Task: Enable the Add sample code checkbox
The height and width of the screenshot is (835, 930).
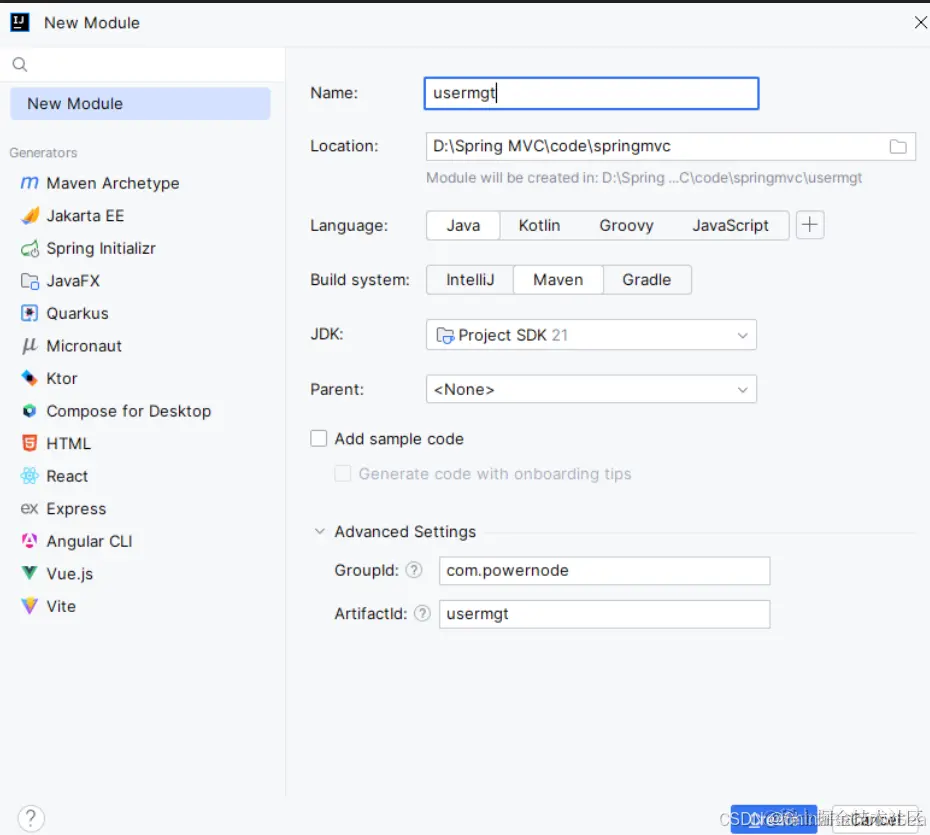Action: coord(319,439)
